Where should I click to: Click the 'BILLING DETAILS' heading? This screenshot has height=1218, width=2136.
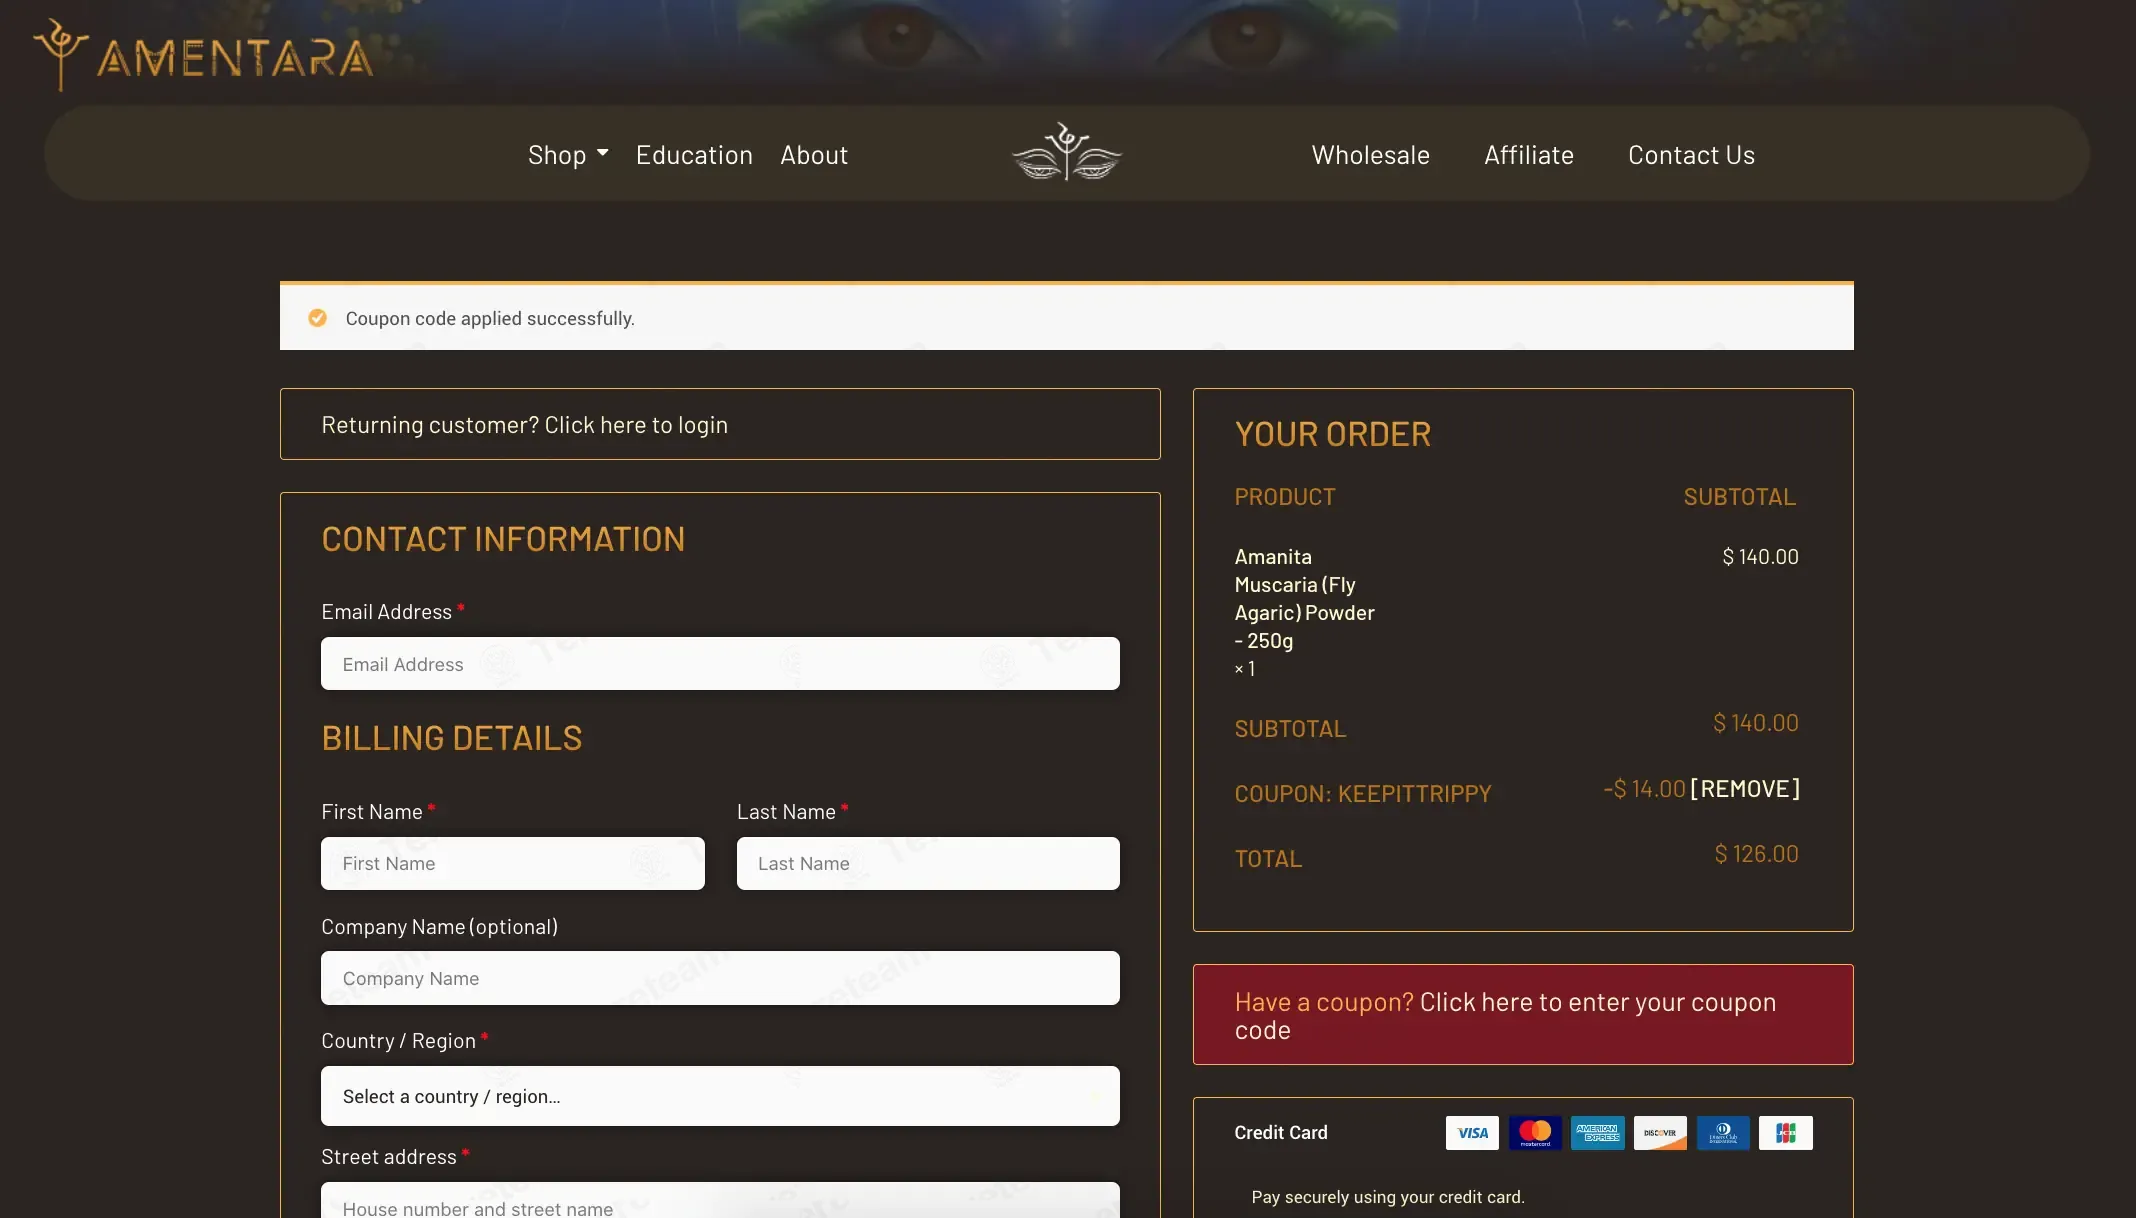(x=452, y=738)
